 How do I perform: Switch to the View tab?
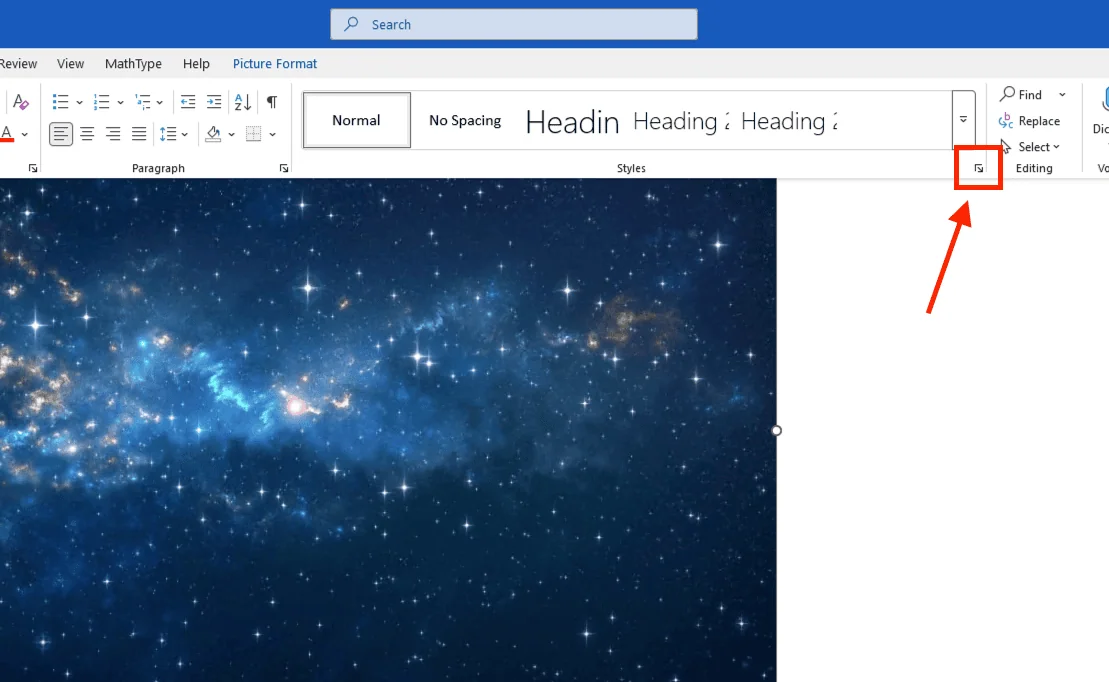click(x=71, y=64)
